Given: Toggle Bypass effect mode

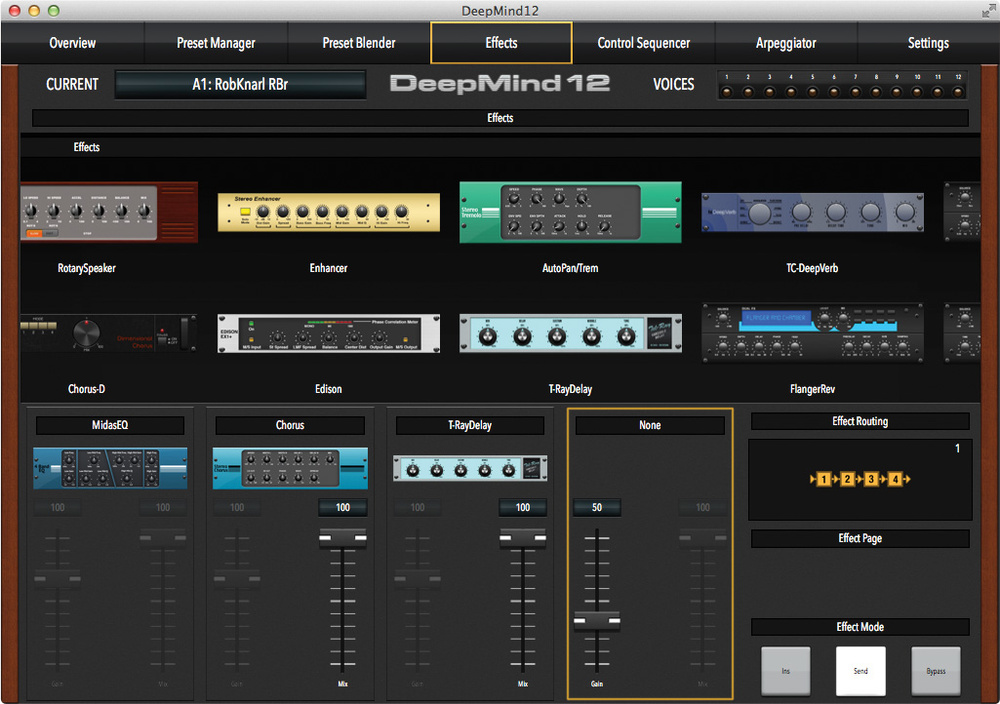Looking at the screenshot, I should (x=935, y=670).
